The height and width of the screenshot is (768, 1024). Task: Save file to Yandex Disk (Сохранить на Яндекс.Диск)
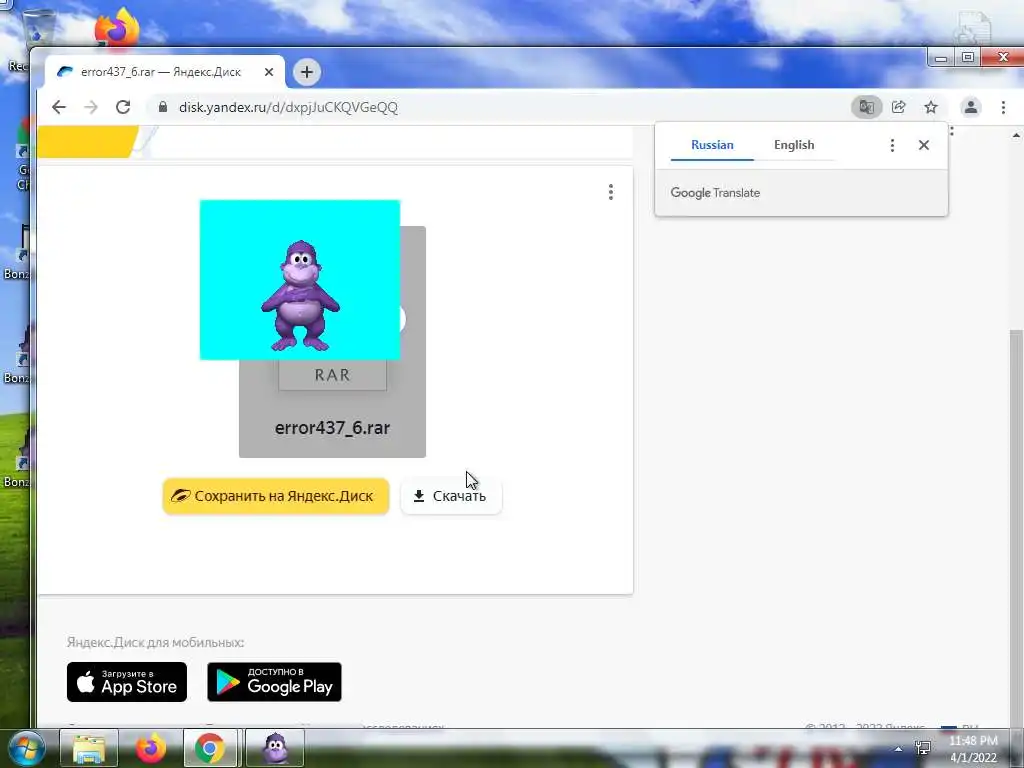click(x=276, y=496)
